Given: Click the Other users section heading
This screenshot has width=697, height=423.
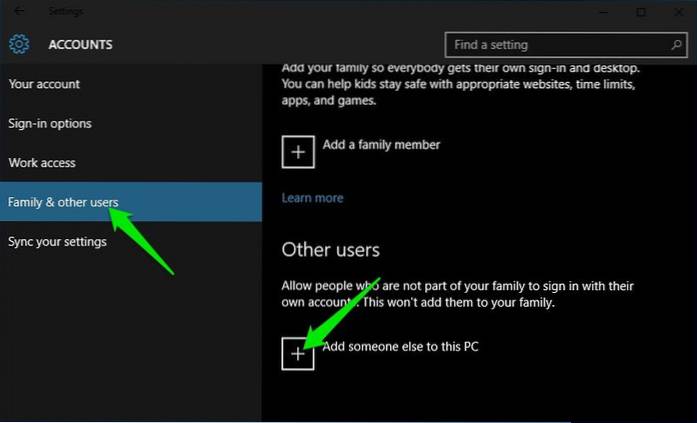Looking at the screenshot, I should click(x=331, y=249).
